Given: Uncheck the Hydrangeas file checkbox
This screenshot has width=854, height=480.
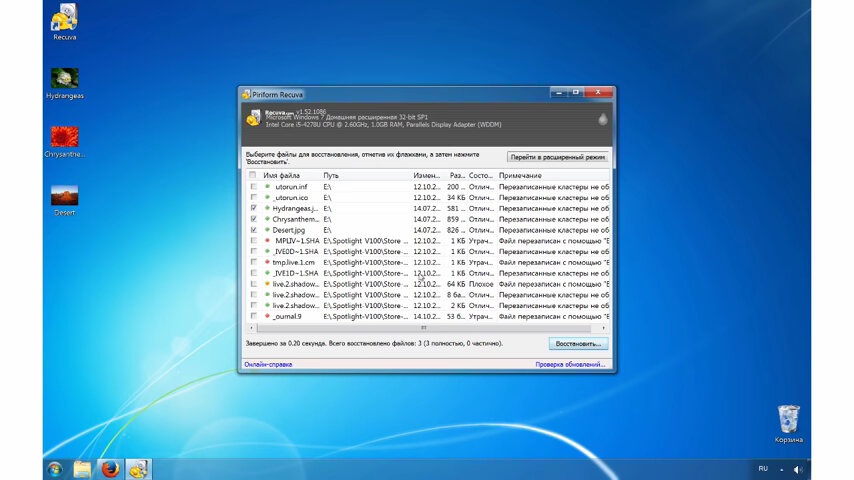Looking at the screenshot, I should [x=254, y=208].
